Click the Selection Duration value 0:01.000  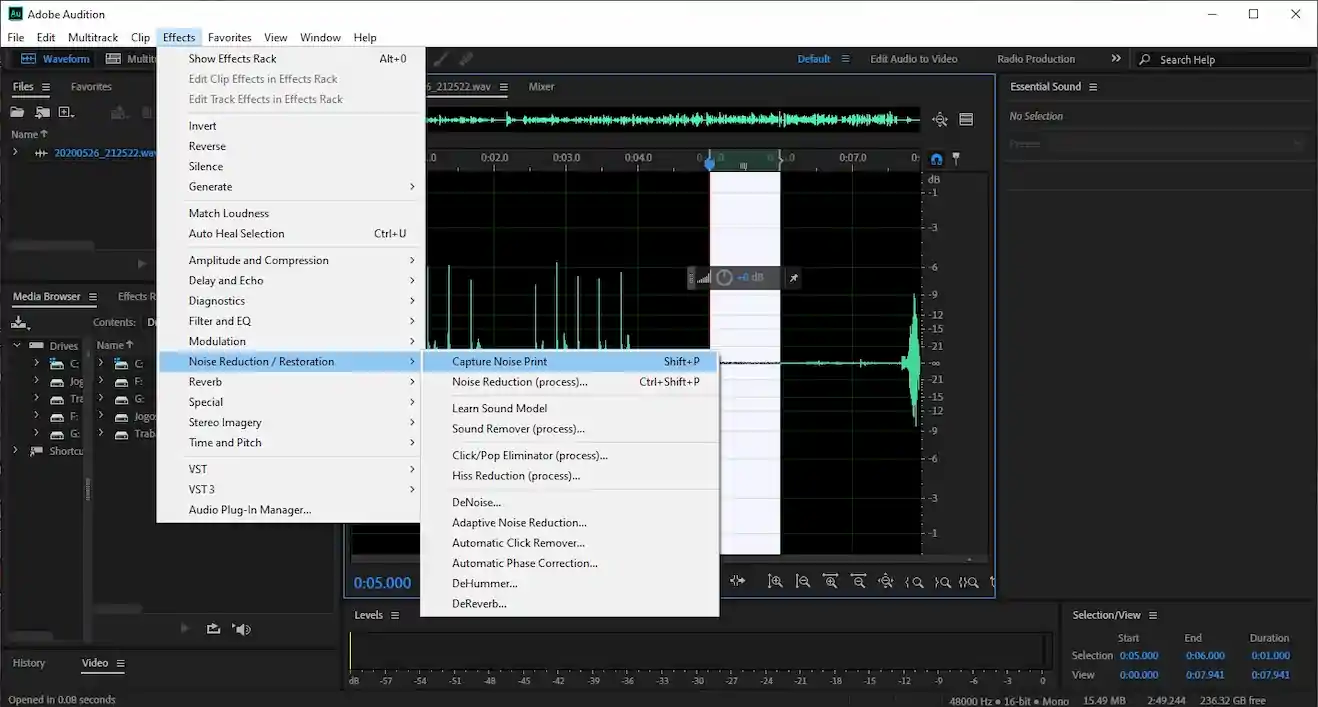click(1270, 656)
